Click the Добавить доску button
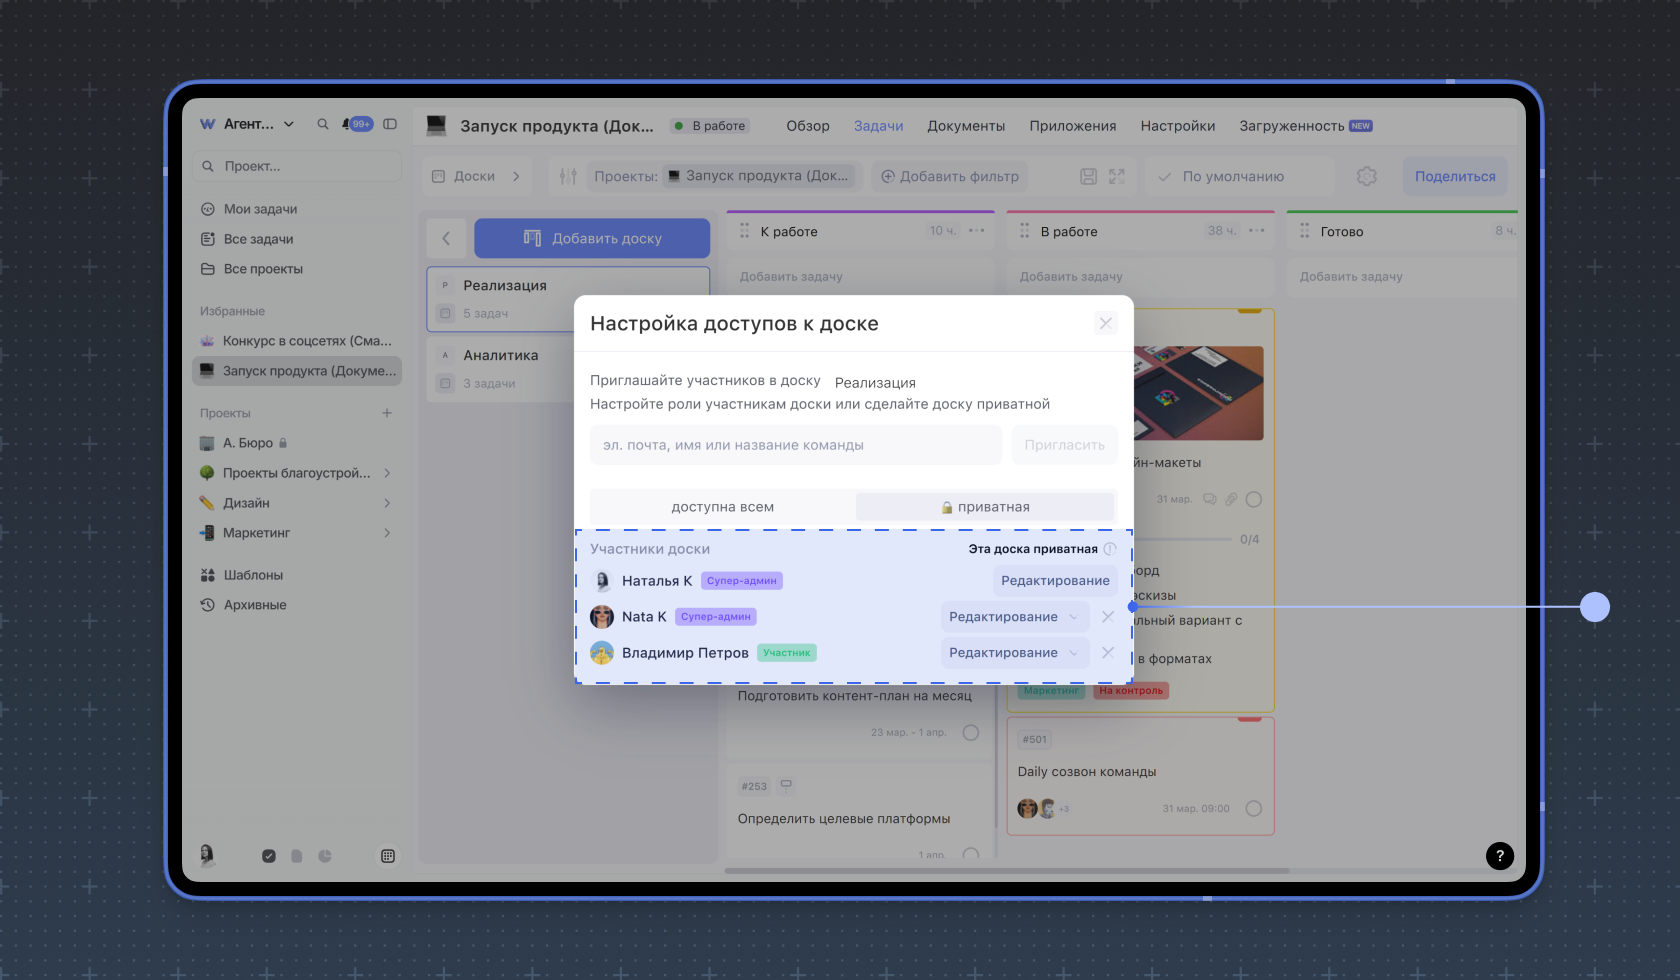The image size is (1680, 980). coord(592,239)
